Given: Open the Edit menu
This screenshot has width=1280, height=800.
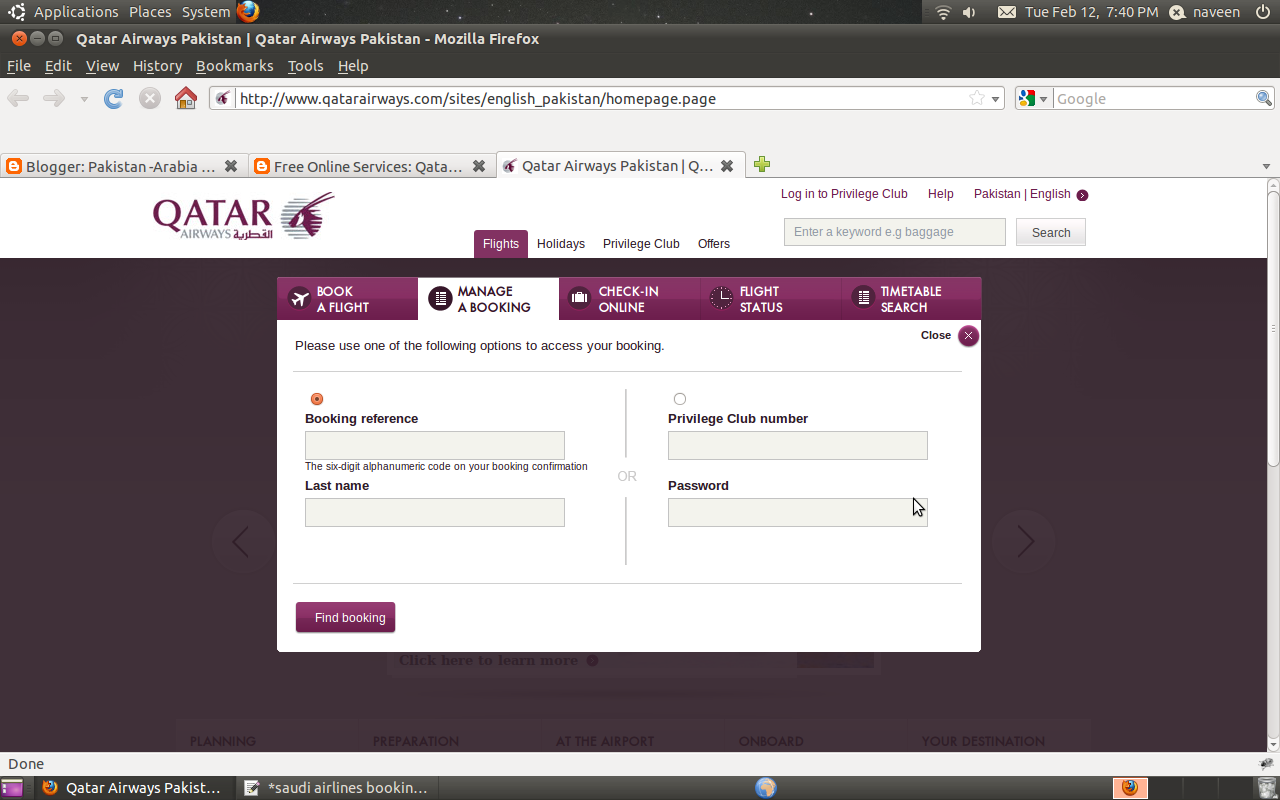Looking at the screenshot, I should [58, 66].
